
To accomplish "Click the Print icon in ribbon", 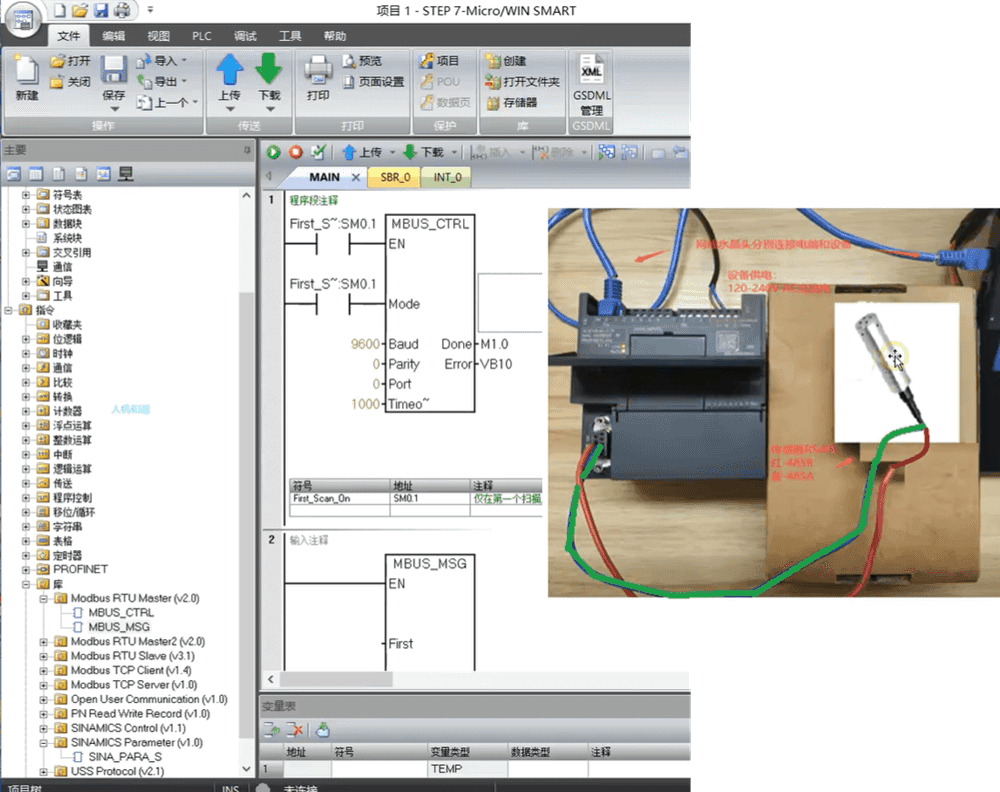I will 318,71.
